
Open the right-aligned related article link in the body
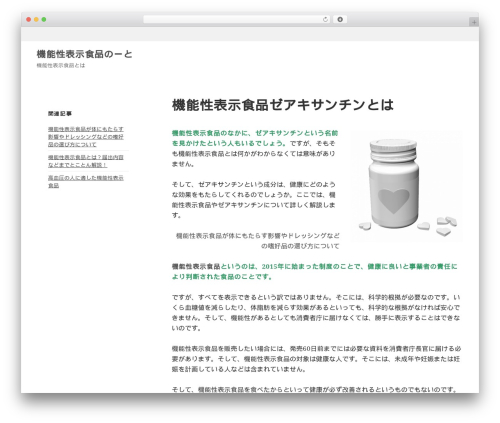[x=257, y=241]
